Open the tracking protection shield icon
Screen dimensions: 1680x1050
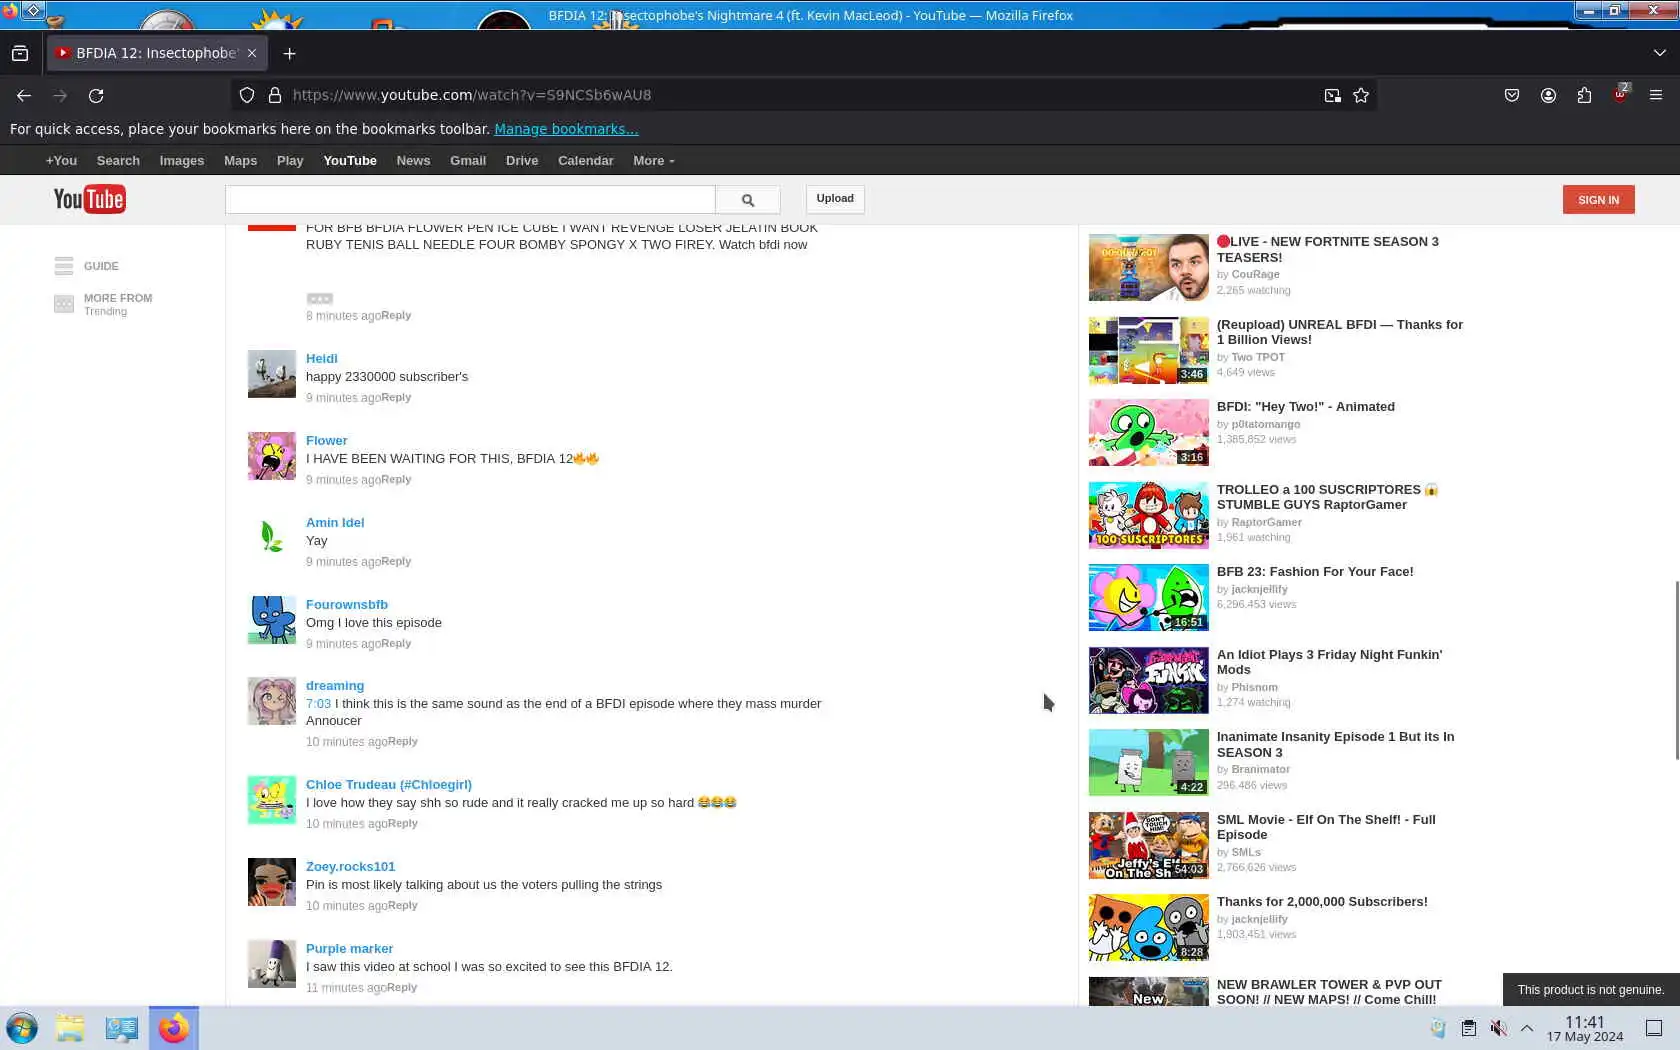click(247, 95)
